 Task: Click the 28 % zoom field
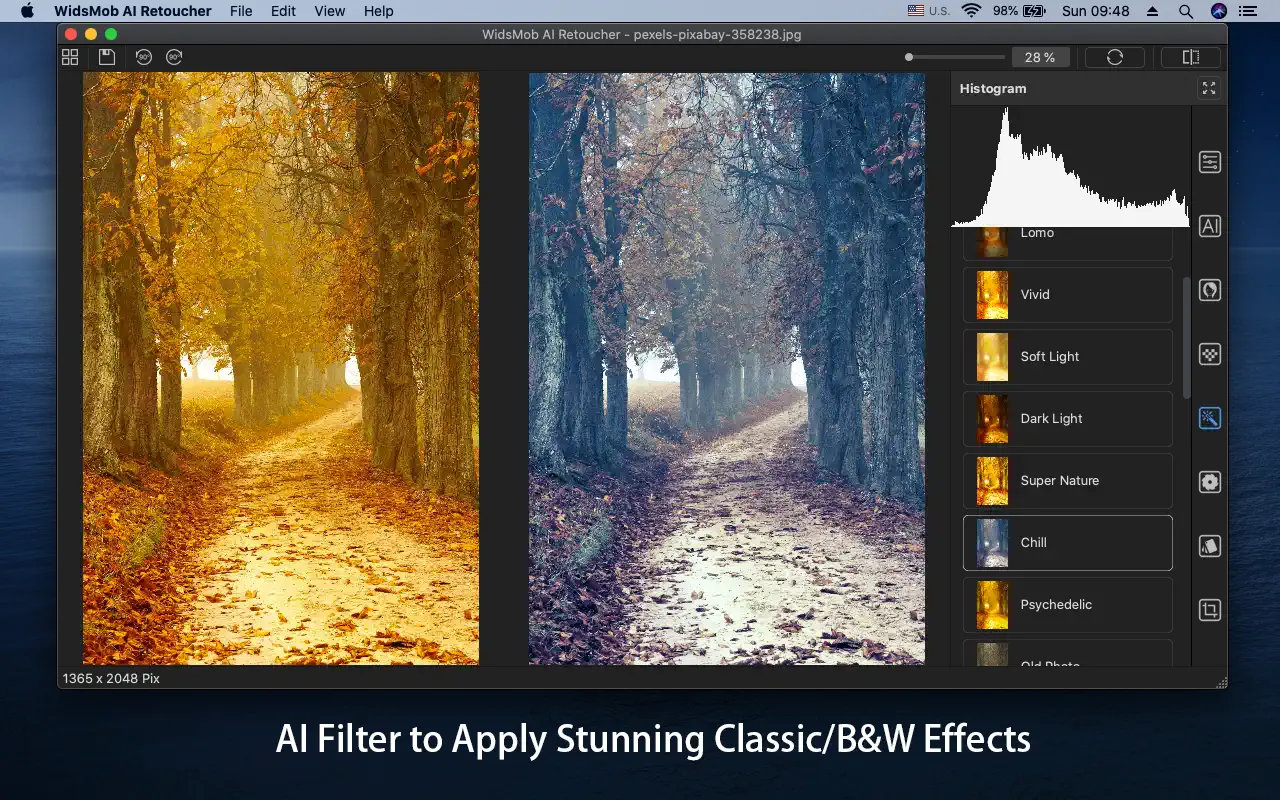pyautogui.click(x=1040, y=58)
